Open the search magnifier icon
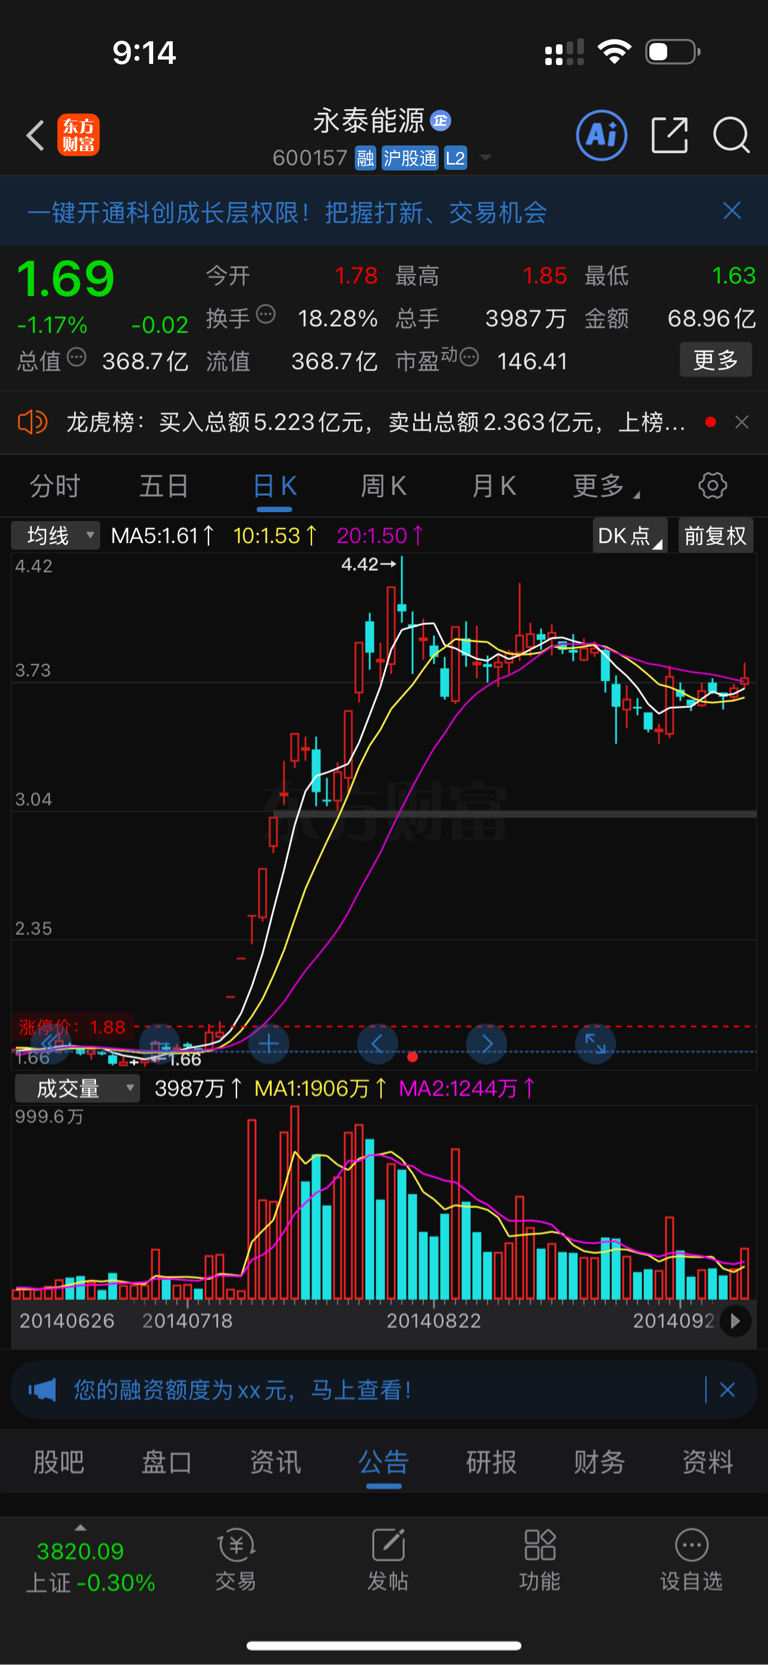Screen dimensions: 768x1665 (731, 135)
